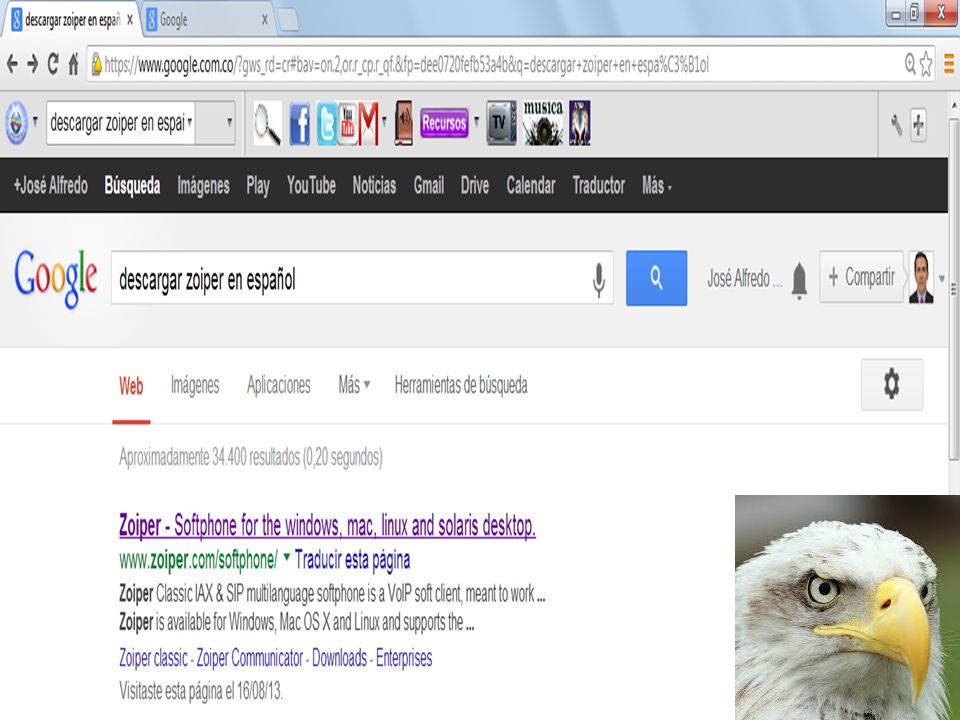Click the zoom magnifier in the address bar
Viewport: 960px width, 720px height.
pos(910,63)
